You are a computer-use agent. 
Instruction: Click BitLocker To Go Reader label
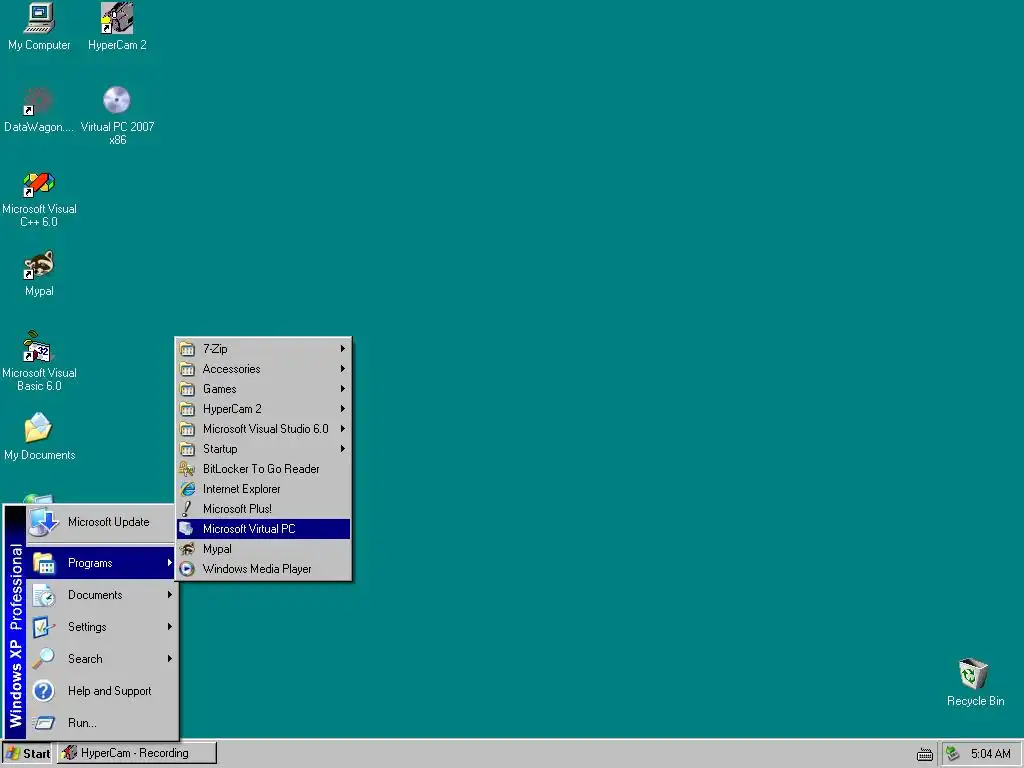[x=261, y=469]
